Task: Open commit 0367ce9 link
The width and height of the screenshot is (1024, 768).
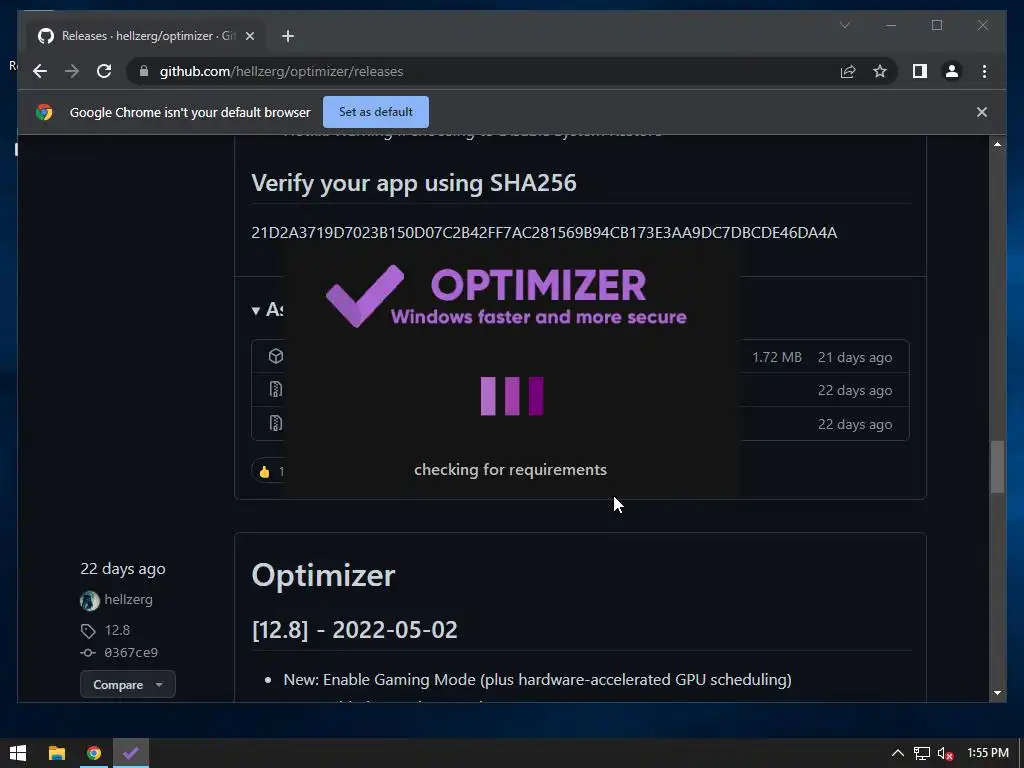Action: coord(131,652)
